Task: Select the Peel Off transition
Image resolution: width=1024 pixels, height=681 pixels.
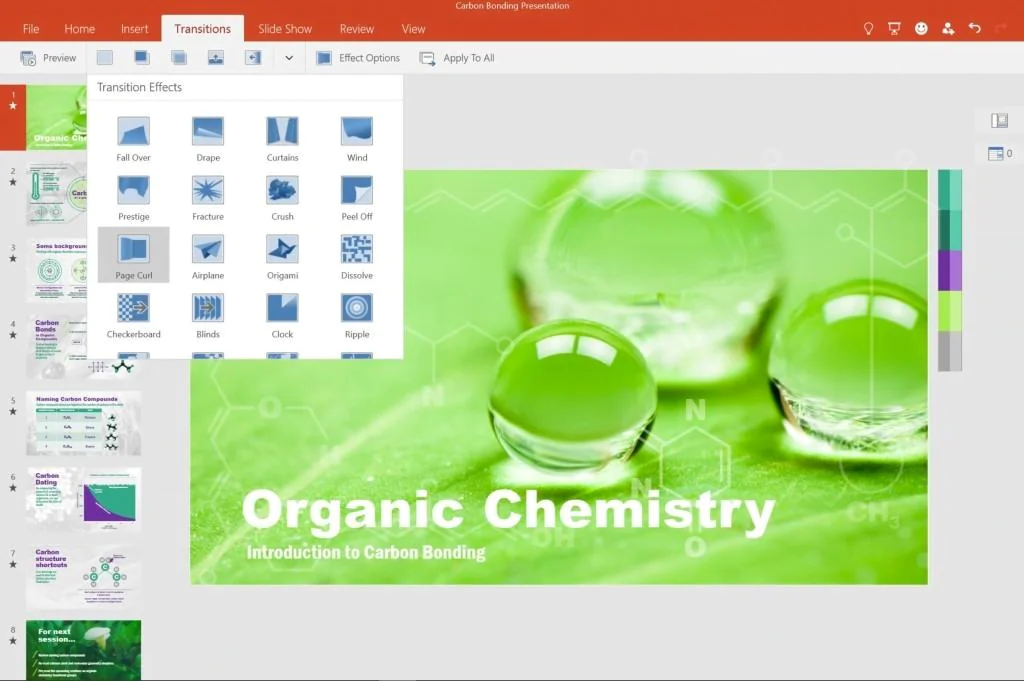Action: 357,197
